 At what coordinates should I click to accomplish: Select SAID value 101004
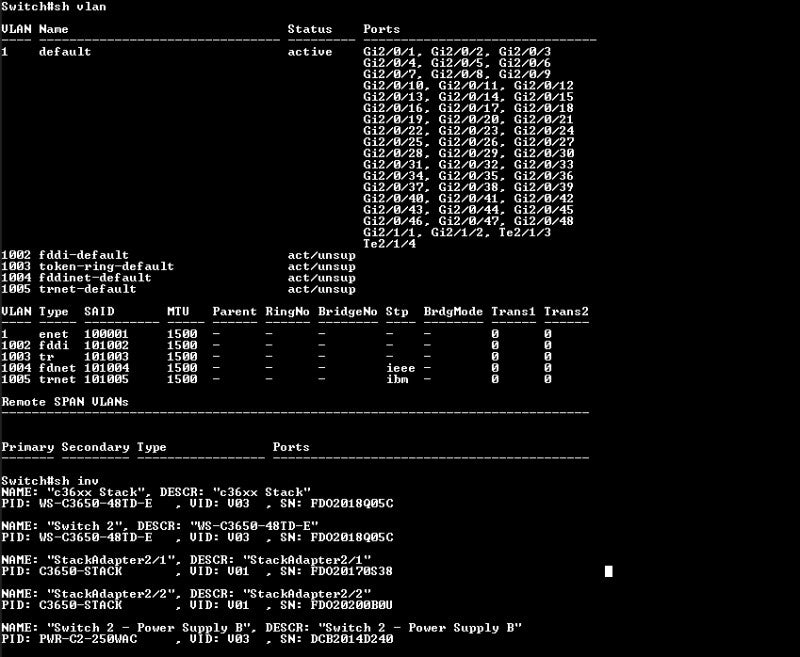(106, 368)
